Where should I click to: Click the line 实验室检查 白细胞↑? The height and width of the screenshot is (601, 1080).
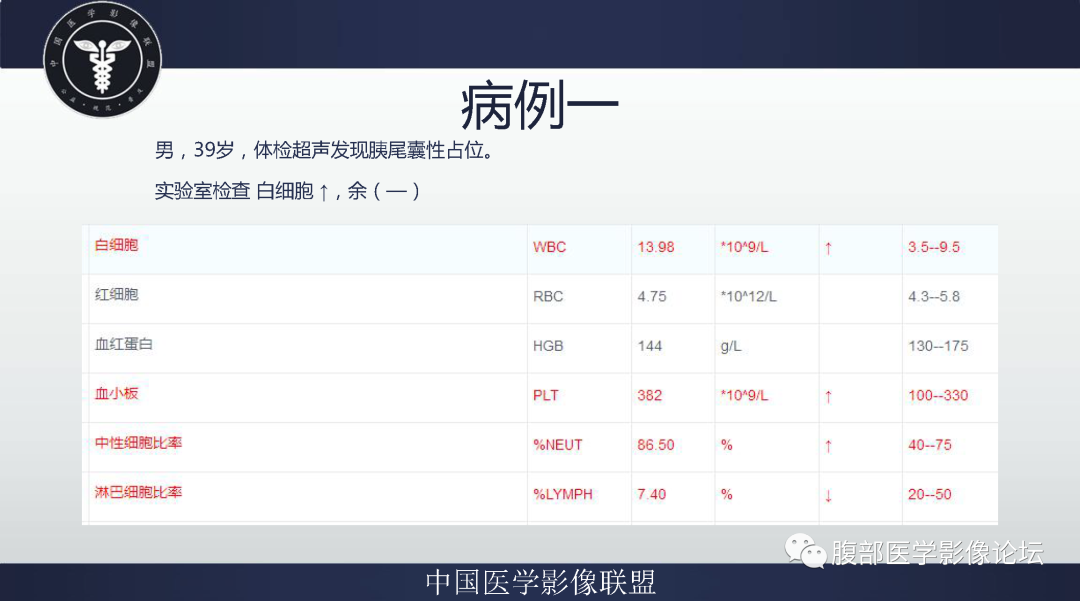[x=287, y=191]
